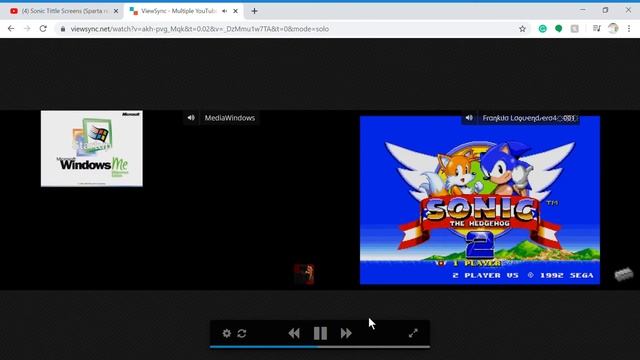Fast forward the synced videos
Viewport: 640px width, 360px height.
click(346, 333)
